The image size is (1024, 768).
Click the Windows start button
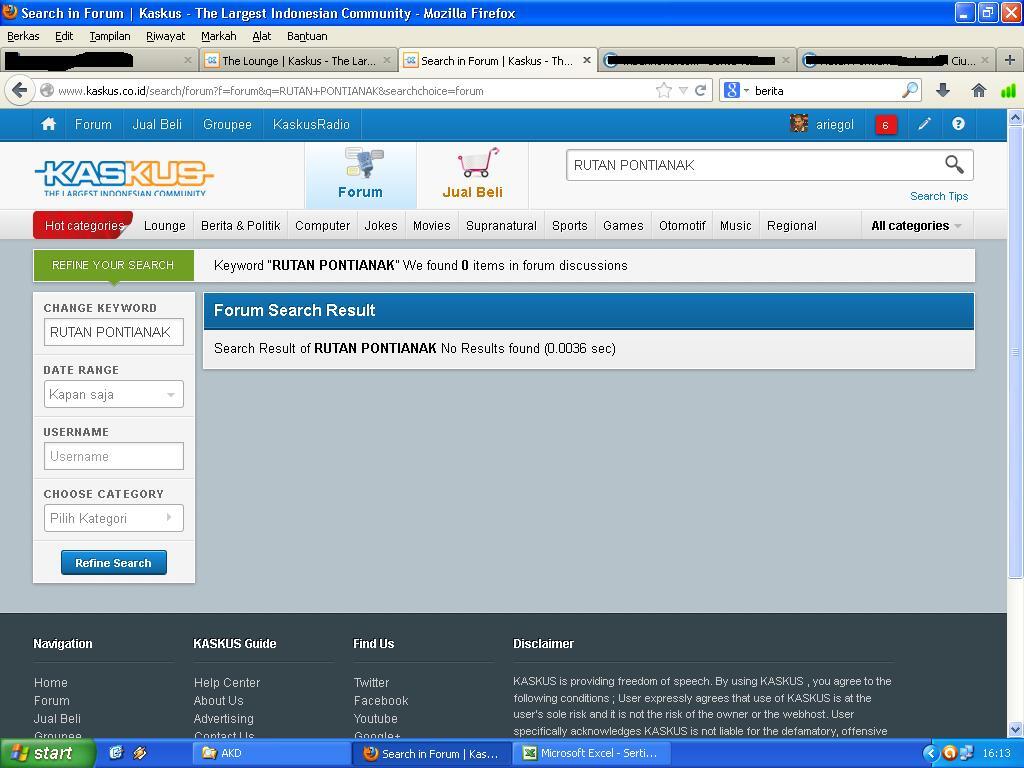tap(47, 753)
